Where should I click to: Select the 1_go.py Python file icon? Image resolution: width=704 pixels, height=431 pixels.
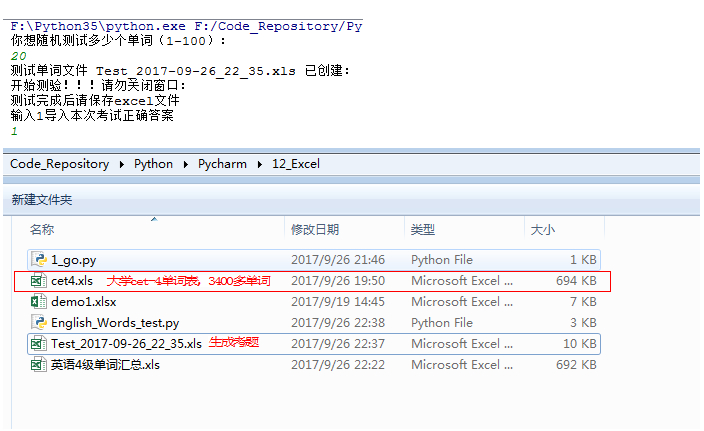click(x=39, y=259)
